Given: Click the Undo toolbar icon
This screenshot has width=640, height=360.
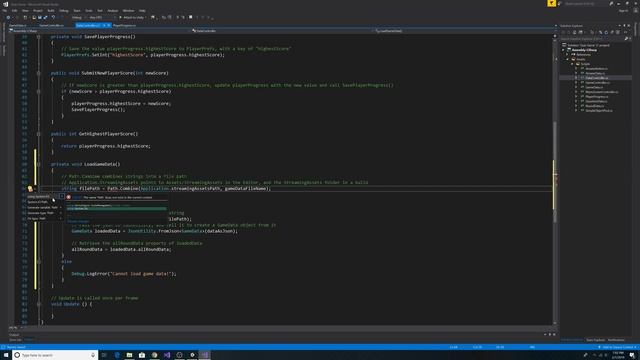Looking at the screenshot, I should pyautogui.click(x=53, y=18).
